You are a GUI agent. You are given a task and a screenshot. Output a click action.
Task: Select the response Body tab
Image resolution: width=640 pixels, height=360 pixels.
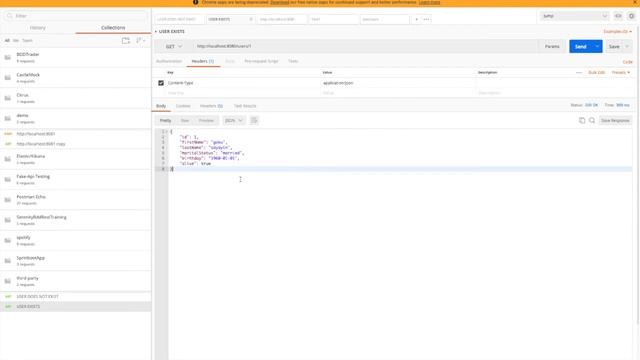pyautogui.click(x=161, y=106)
